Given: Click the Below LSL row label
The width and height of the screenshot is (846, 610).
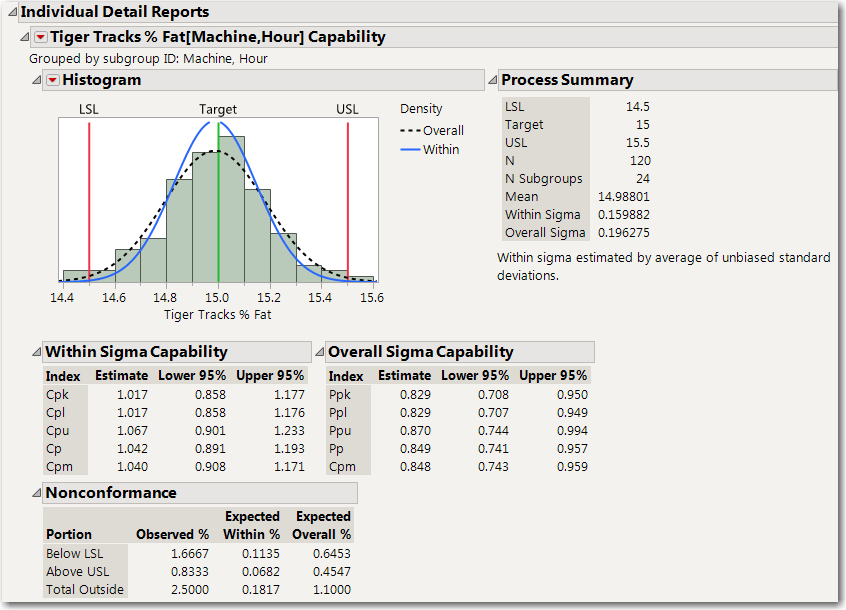Looking at the screenshot, I should click(74, 554).
